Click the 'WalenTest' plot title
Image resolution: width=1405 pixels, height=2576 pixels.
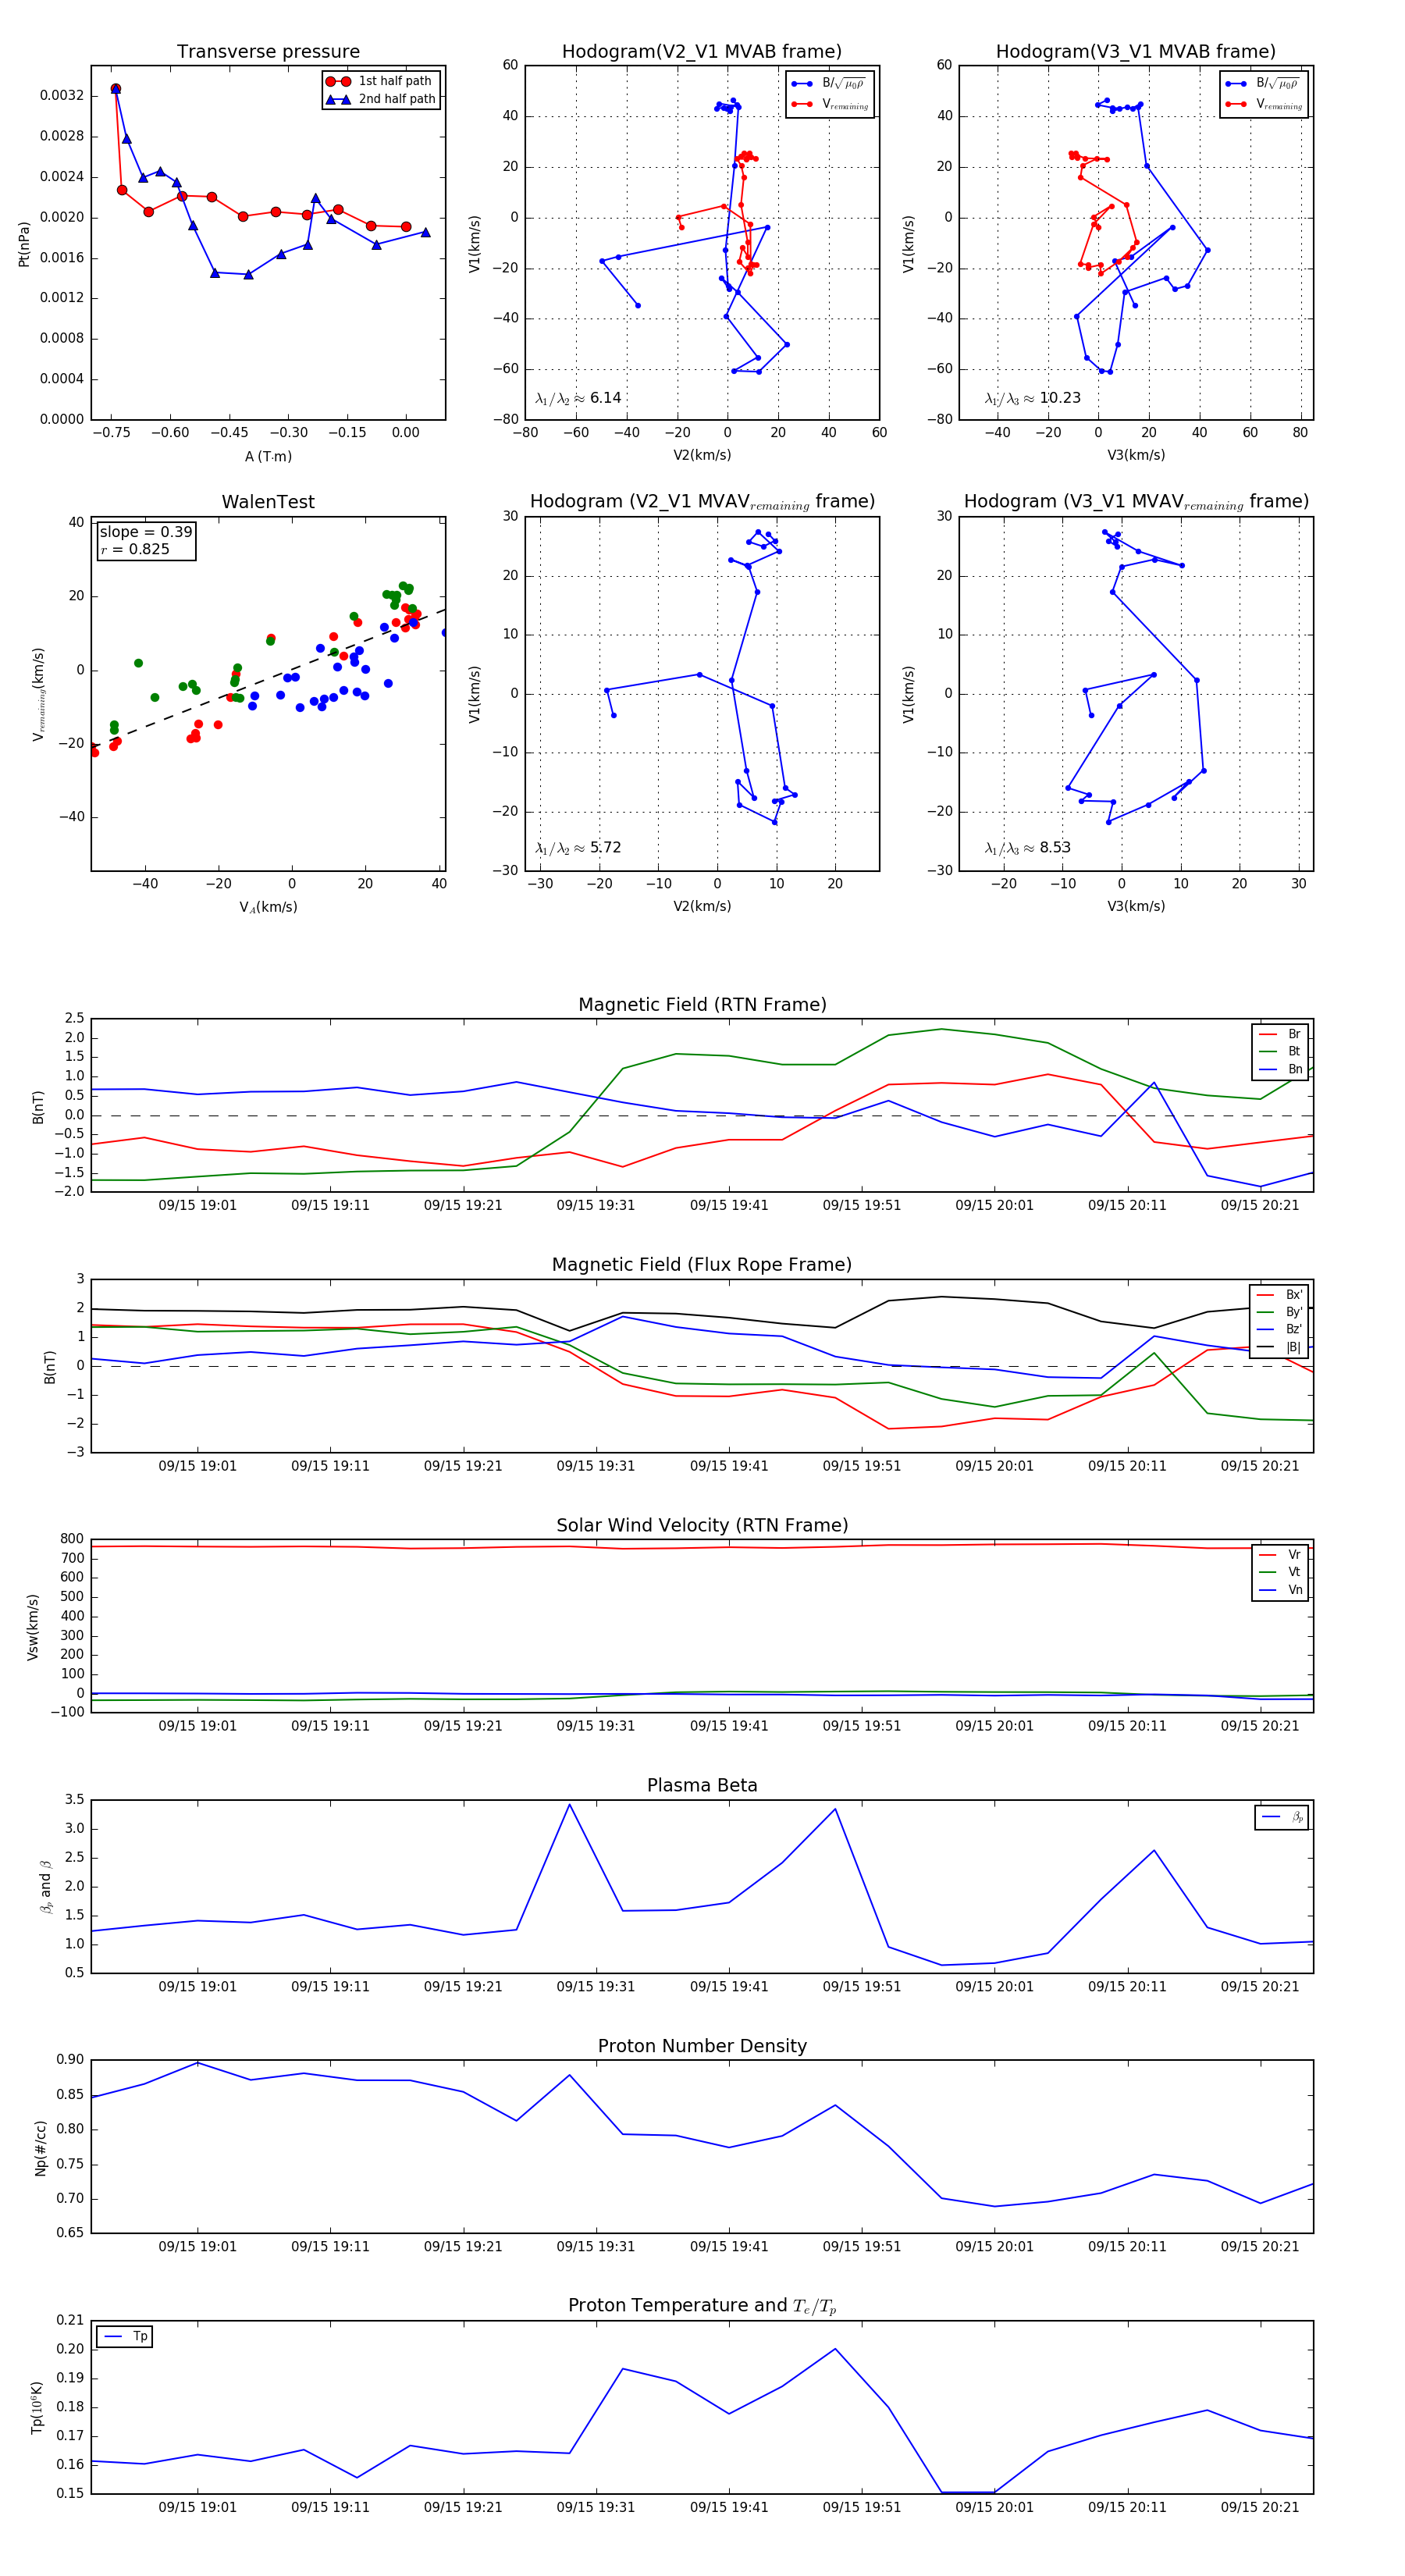[x=268, y=502]
